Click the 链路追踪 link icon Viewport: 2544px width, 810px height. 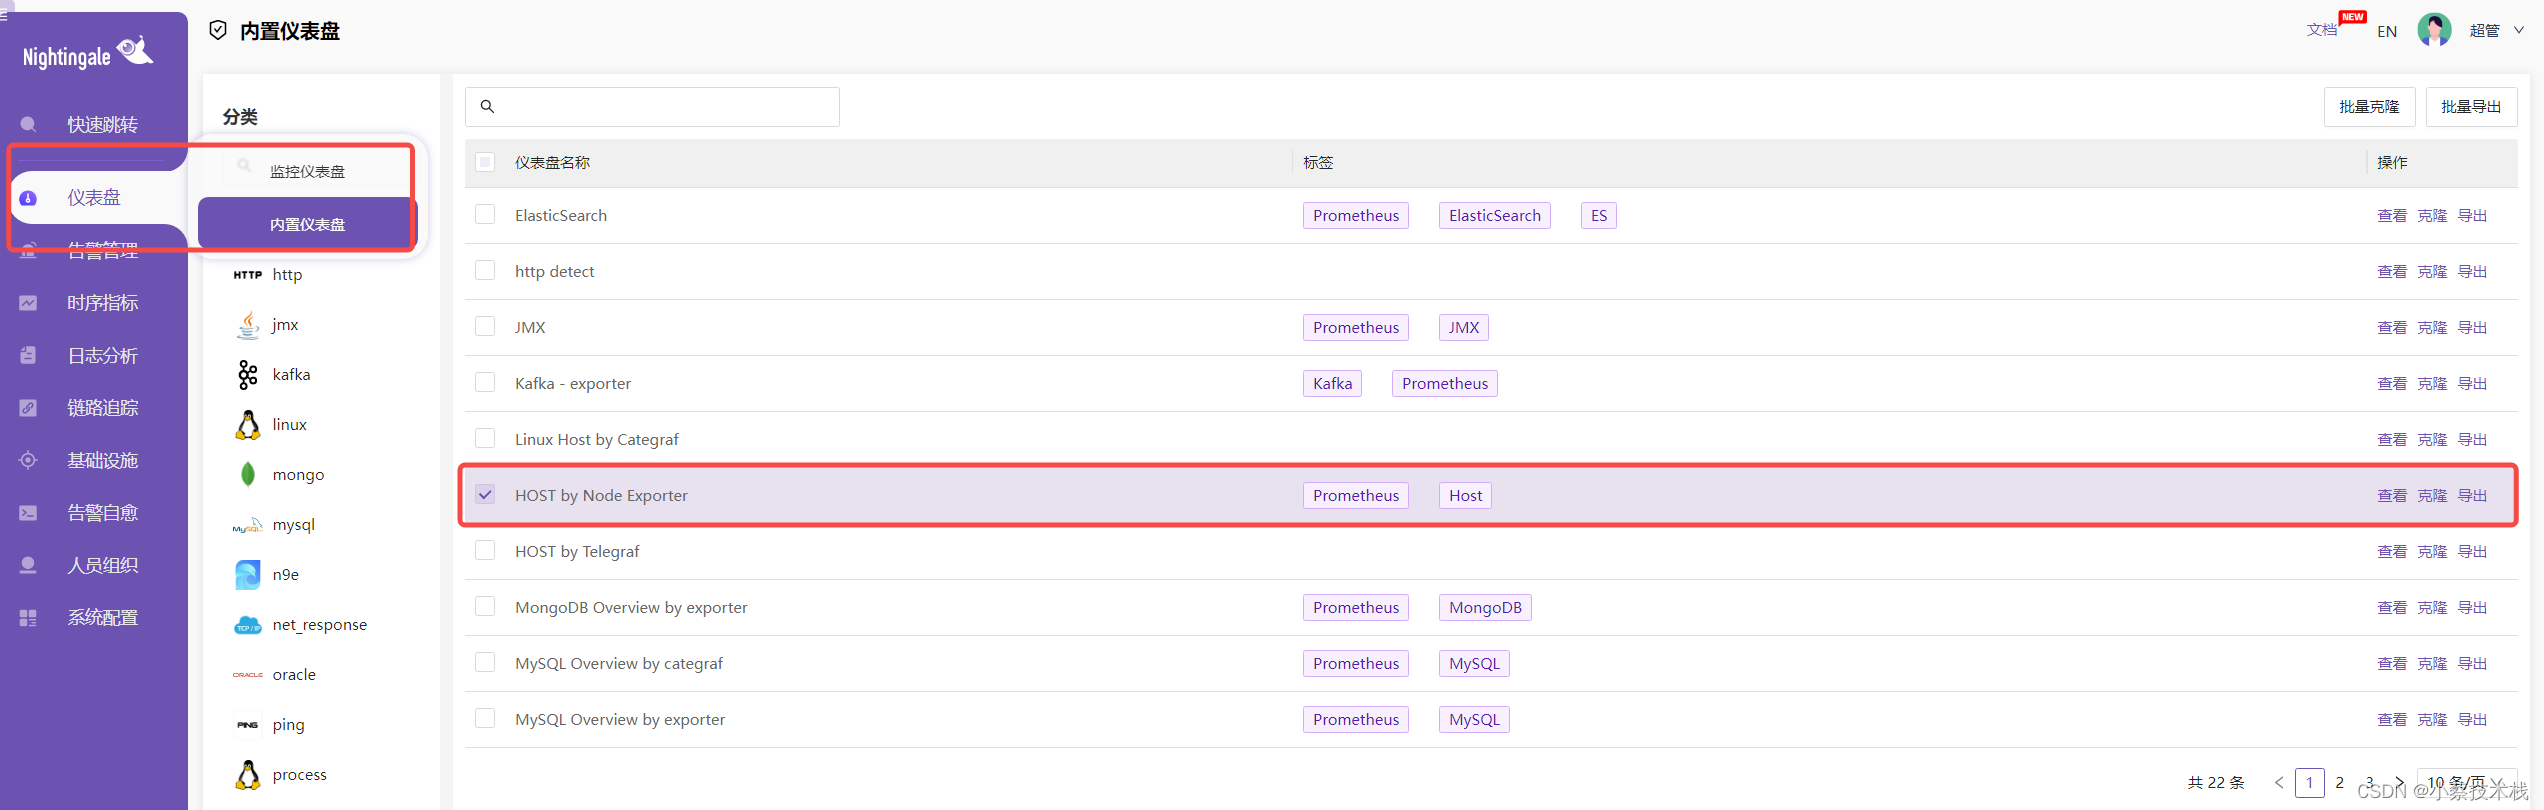(x=28, y=408)
